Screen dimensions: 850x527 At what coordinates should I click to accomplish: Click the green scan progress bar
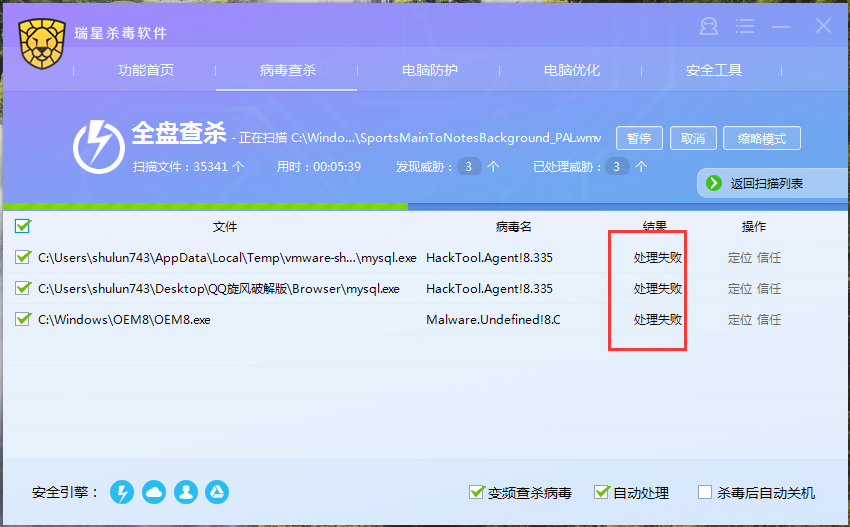[x=205, y=207]
